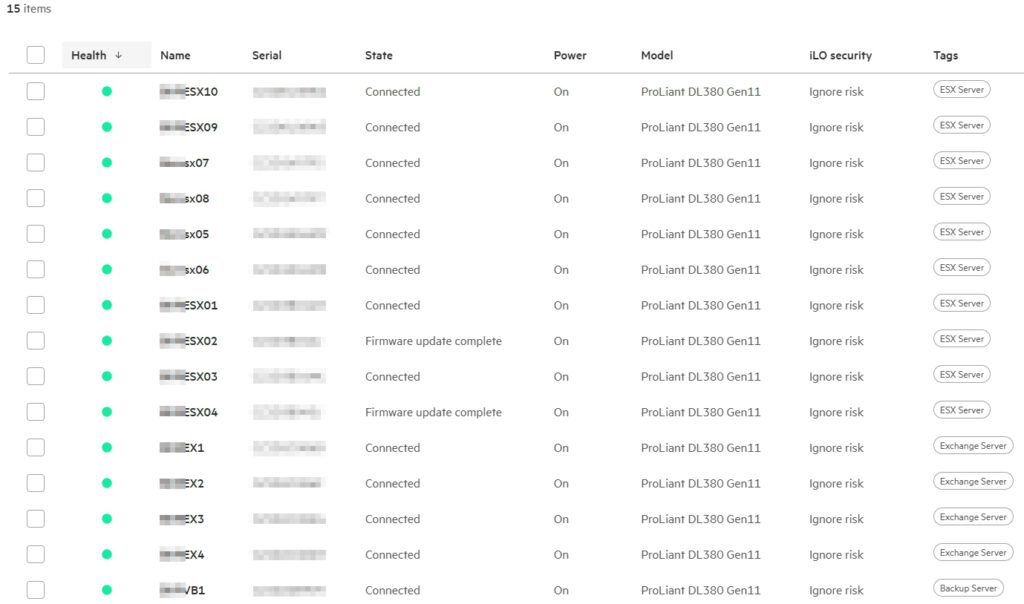
Task: Click the green health status dot for ESX02
Action: 107,341
